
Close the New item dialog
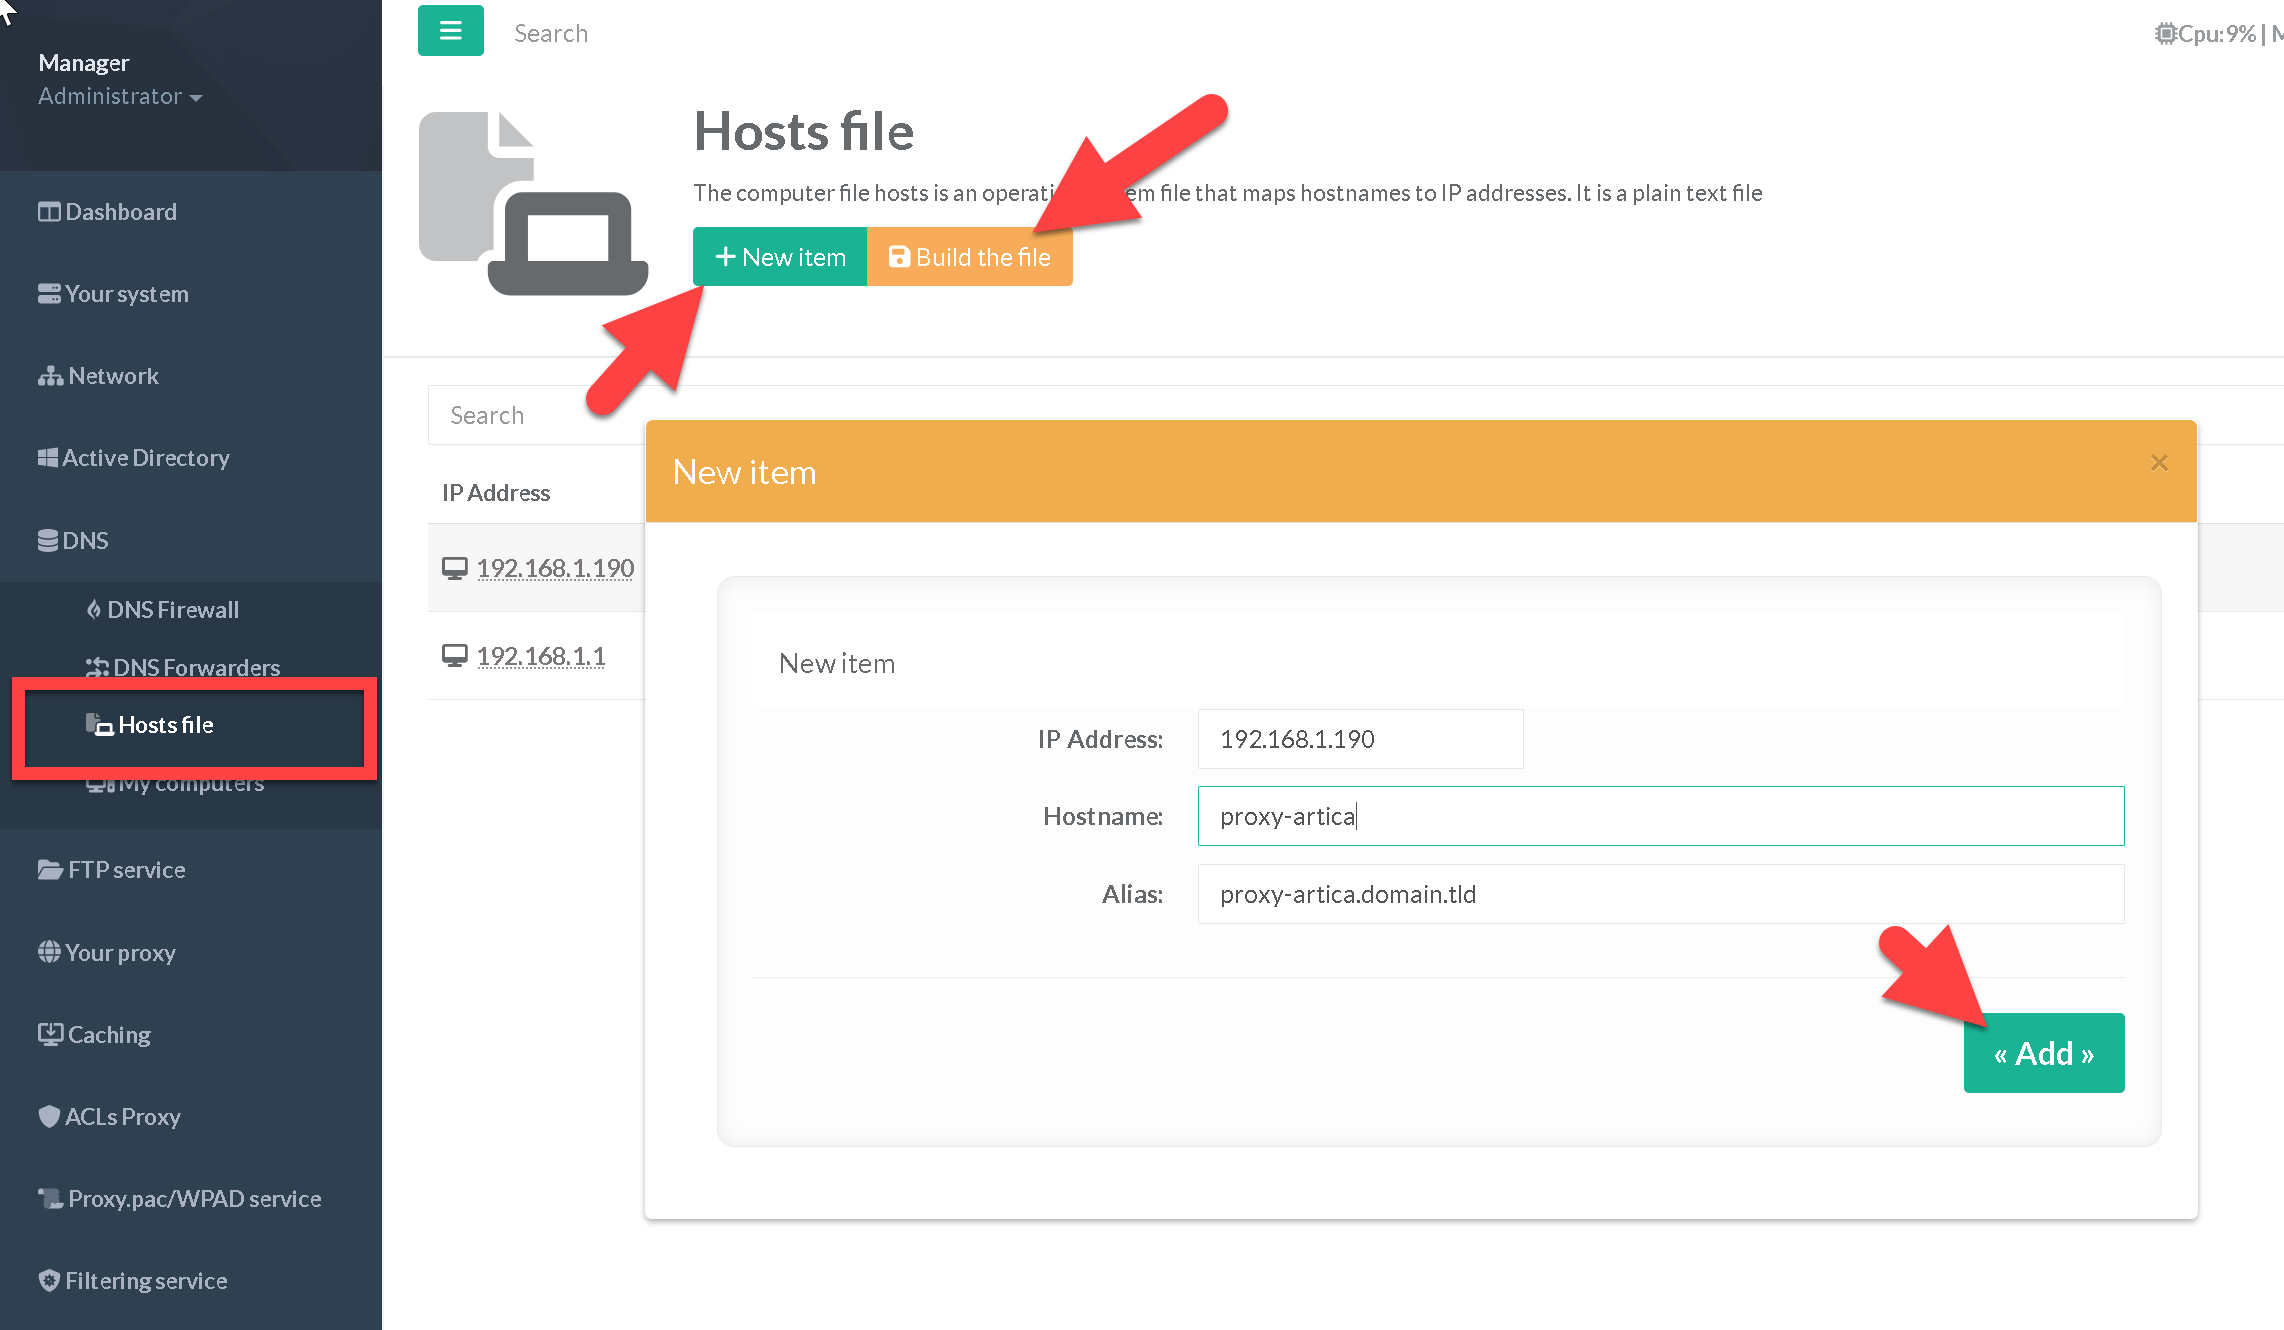pyautogui.click(x=2159, y=462)
